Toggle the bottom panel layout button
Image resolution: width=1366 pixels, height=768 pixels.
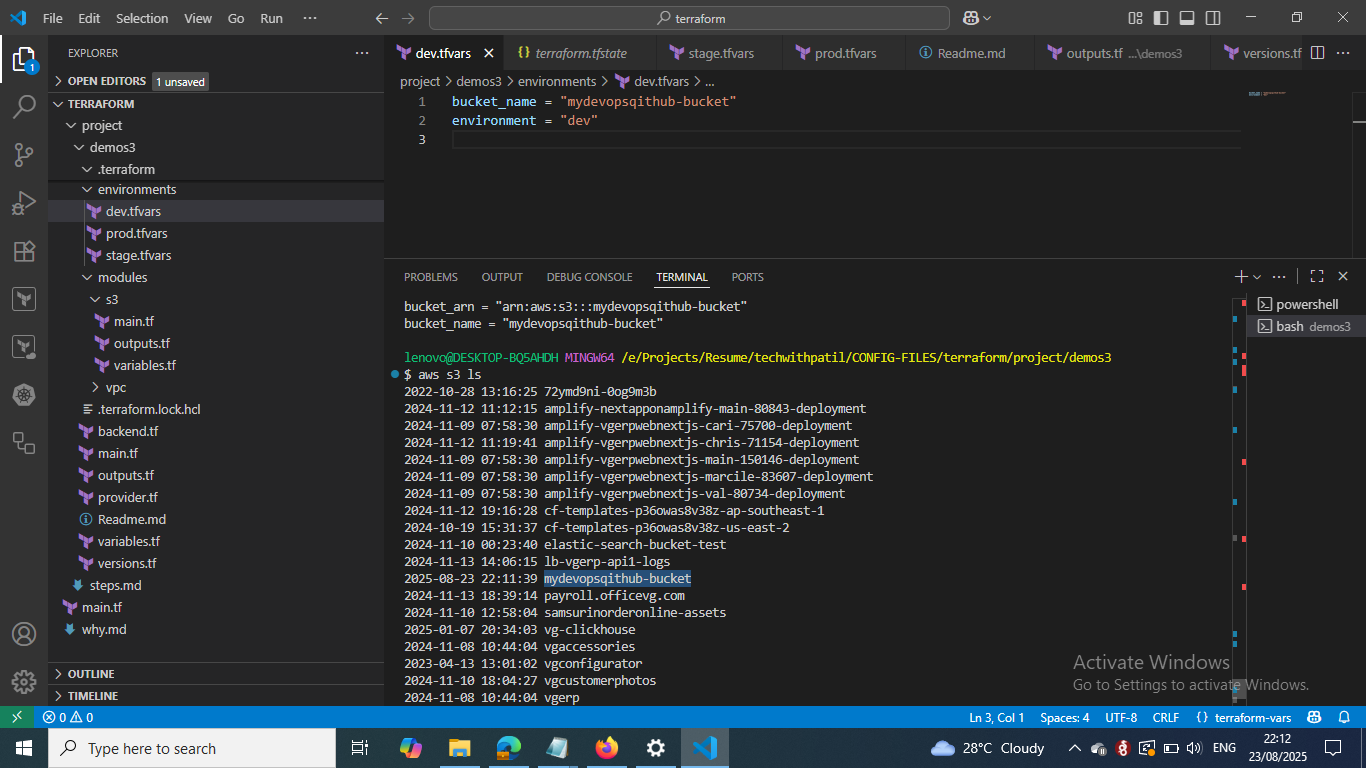pyautogui.click(x=1186, y=18)
